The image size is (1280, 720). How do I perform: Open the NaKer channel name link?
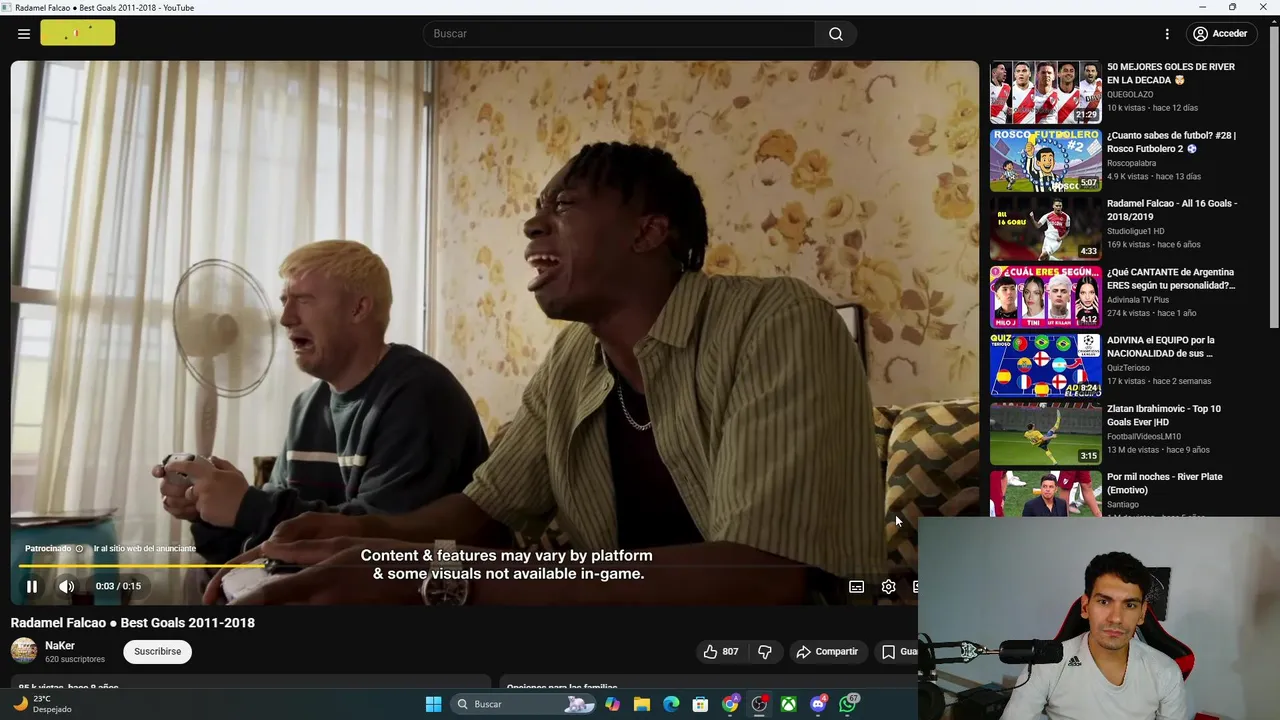point(60,646)
